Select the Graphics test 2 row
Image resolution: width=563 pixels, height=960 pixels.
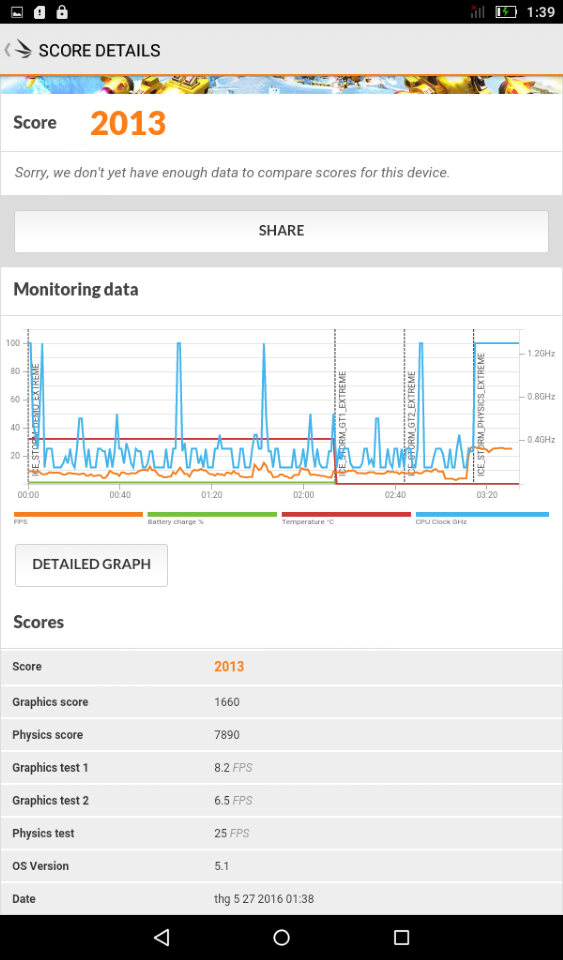pos(282,800)
